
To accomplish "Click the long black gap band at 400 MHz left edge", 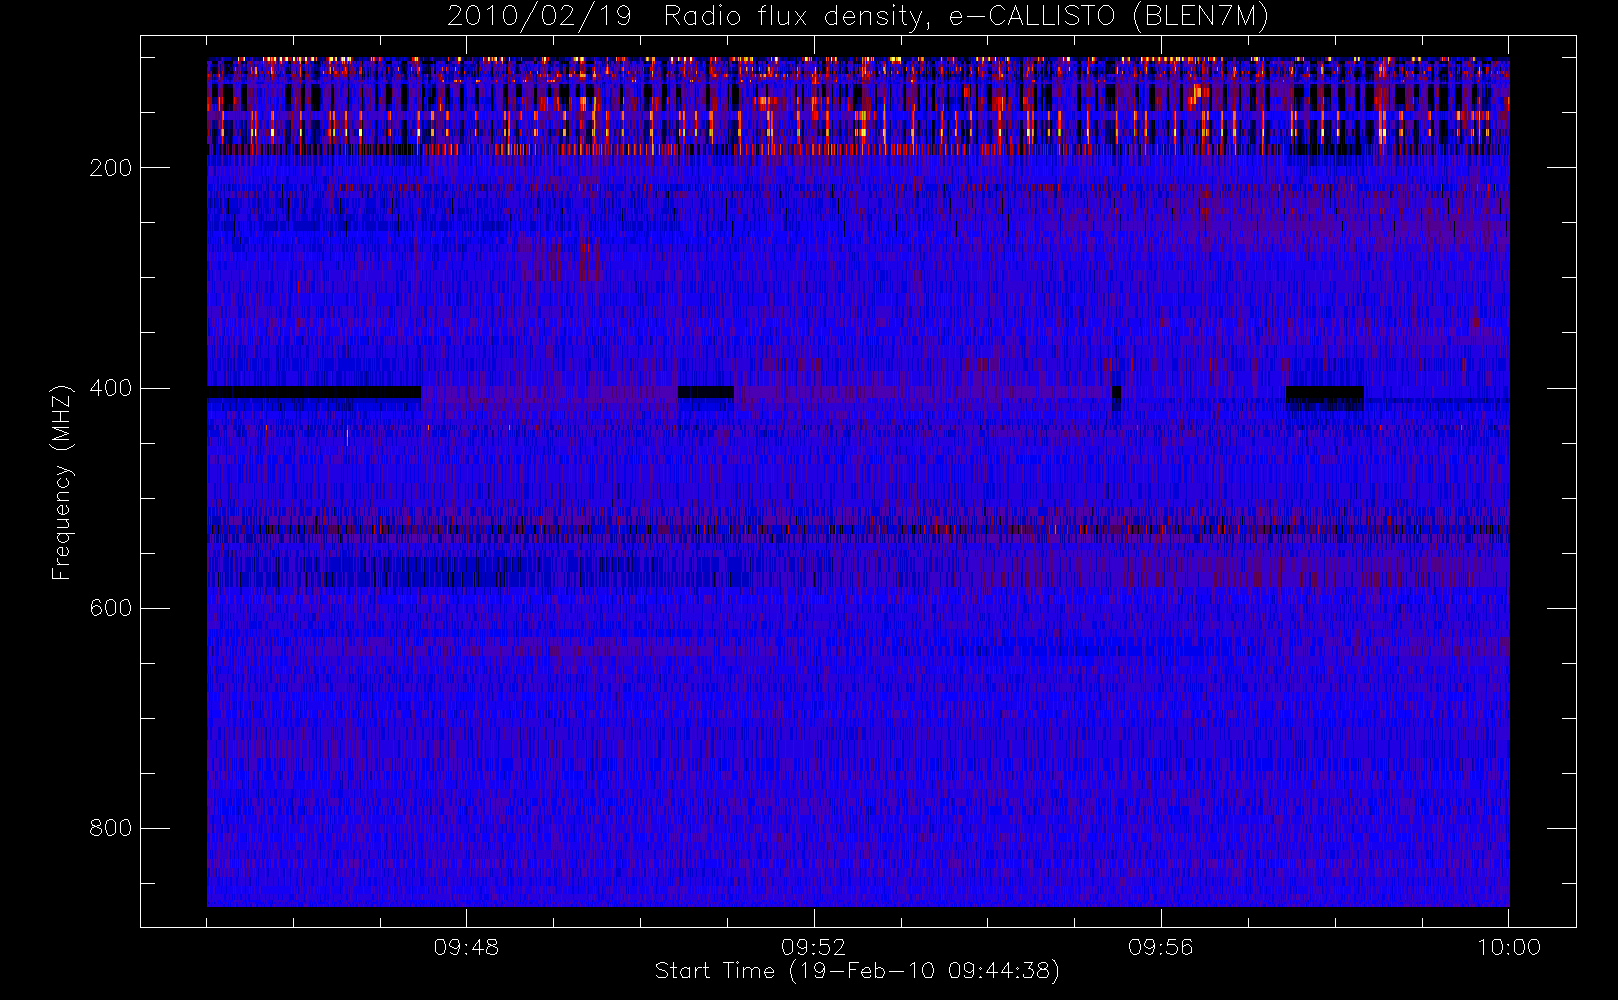I will coord(314,392).
